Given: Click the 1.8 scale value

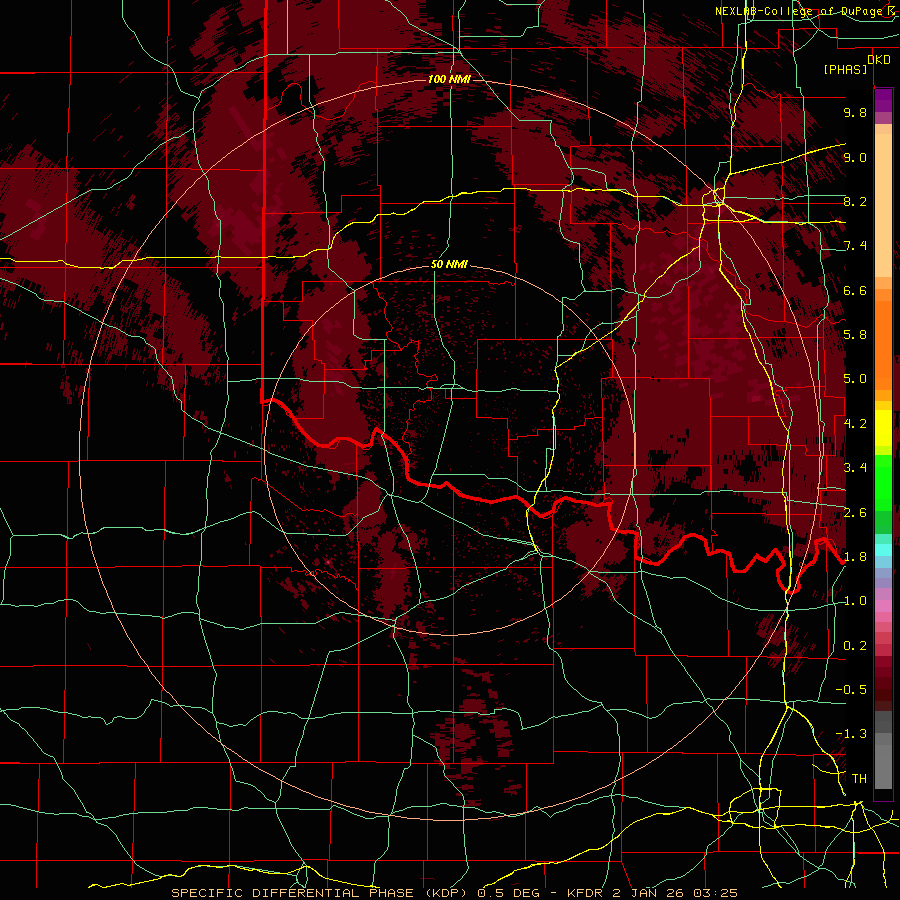Looking at the screenshot, I should pyautogui.click(x=855, y=557).
